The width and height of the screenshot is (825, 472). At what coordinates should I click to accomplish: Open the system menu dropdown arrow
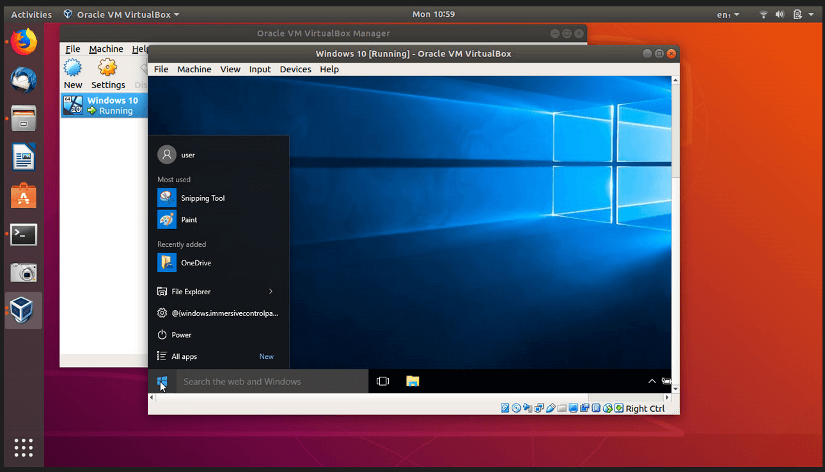point(811,15)
